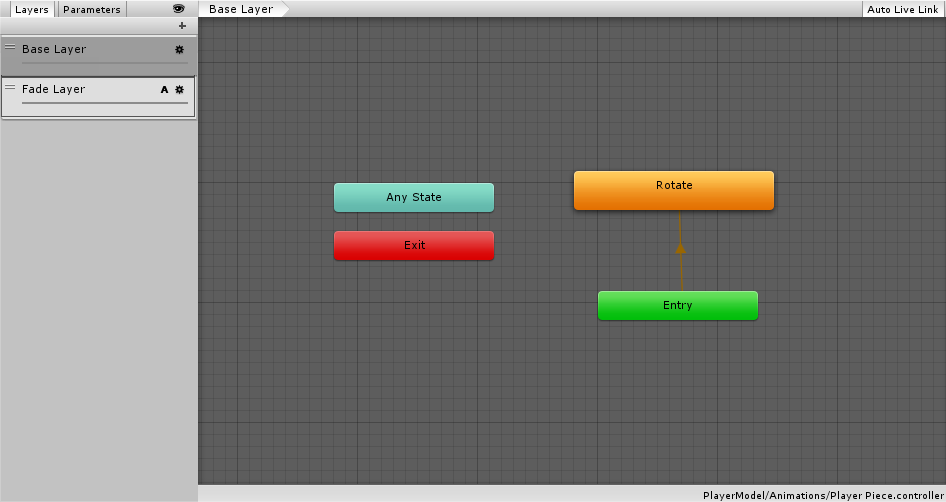The height and width of the screenshot is (502, 946).
Task: Grab the Fade Layer drag handle
Action: [10, 87]
